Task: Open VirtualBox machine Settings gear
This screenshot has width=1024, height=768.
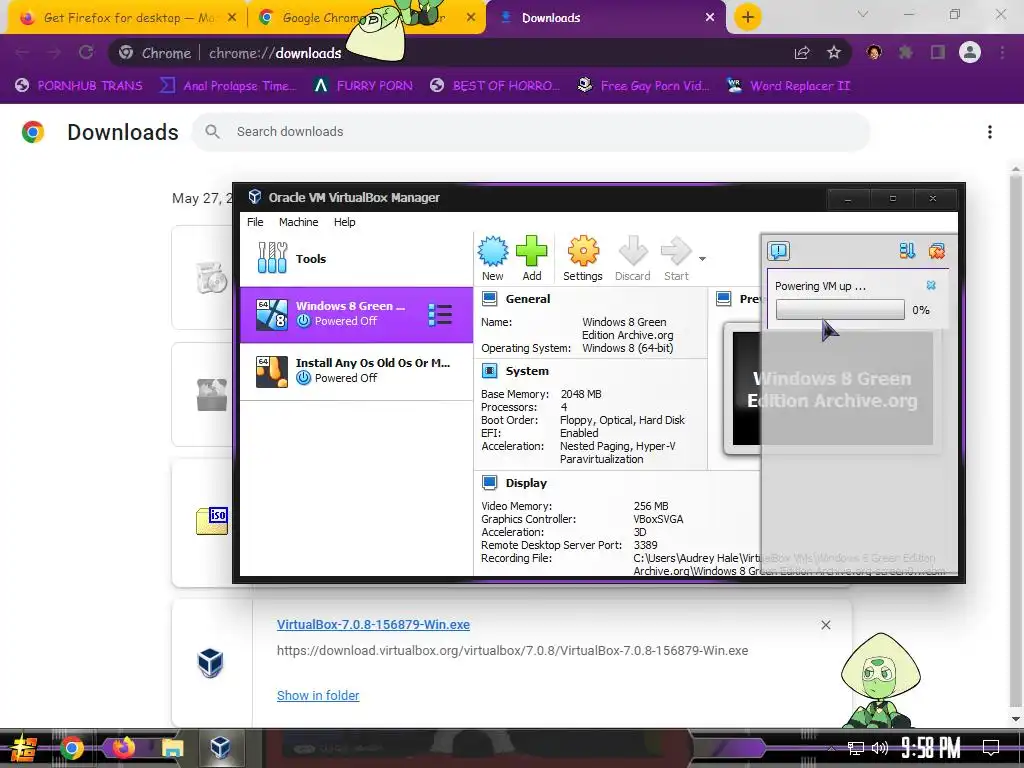Action: 583,252
